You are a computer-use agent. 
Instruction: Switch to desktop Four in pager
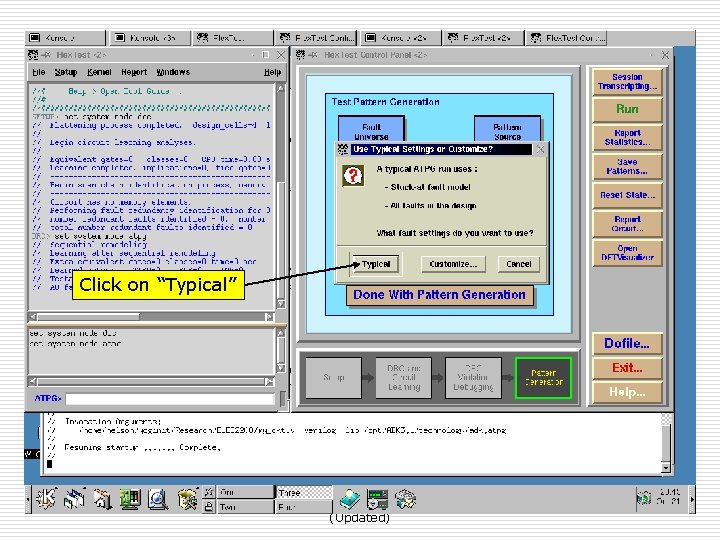tap(304, 506)
